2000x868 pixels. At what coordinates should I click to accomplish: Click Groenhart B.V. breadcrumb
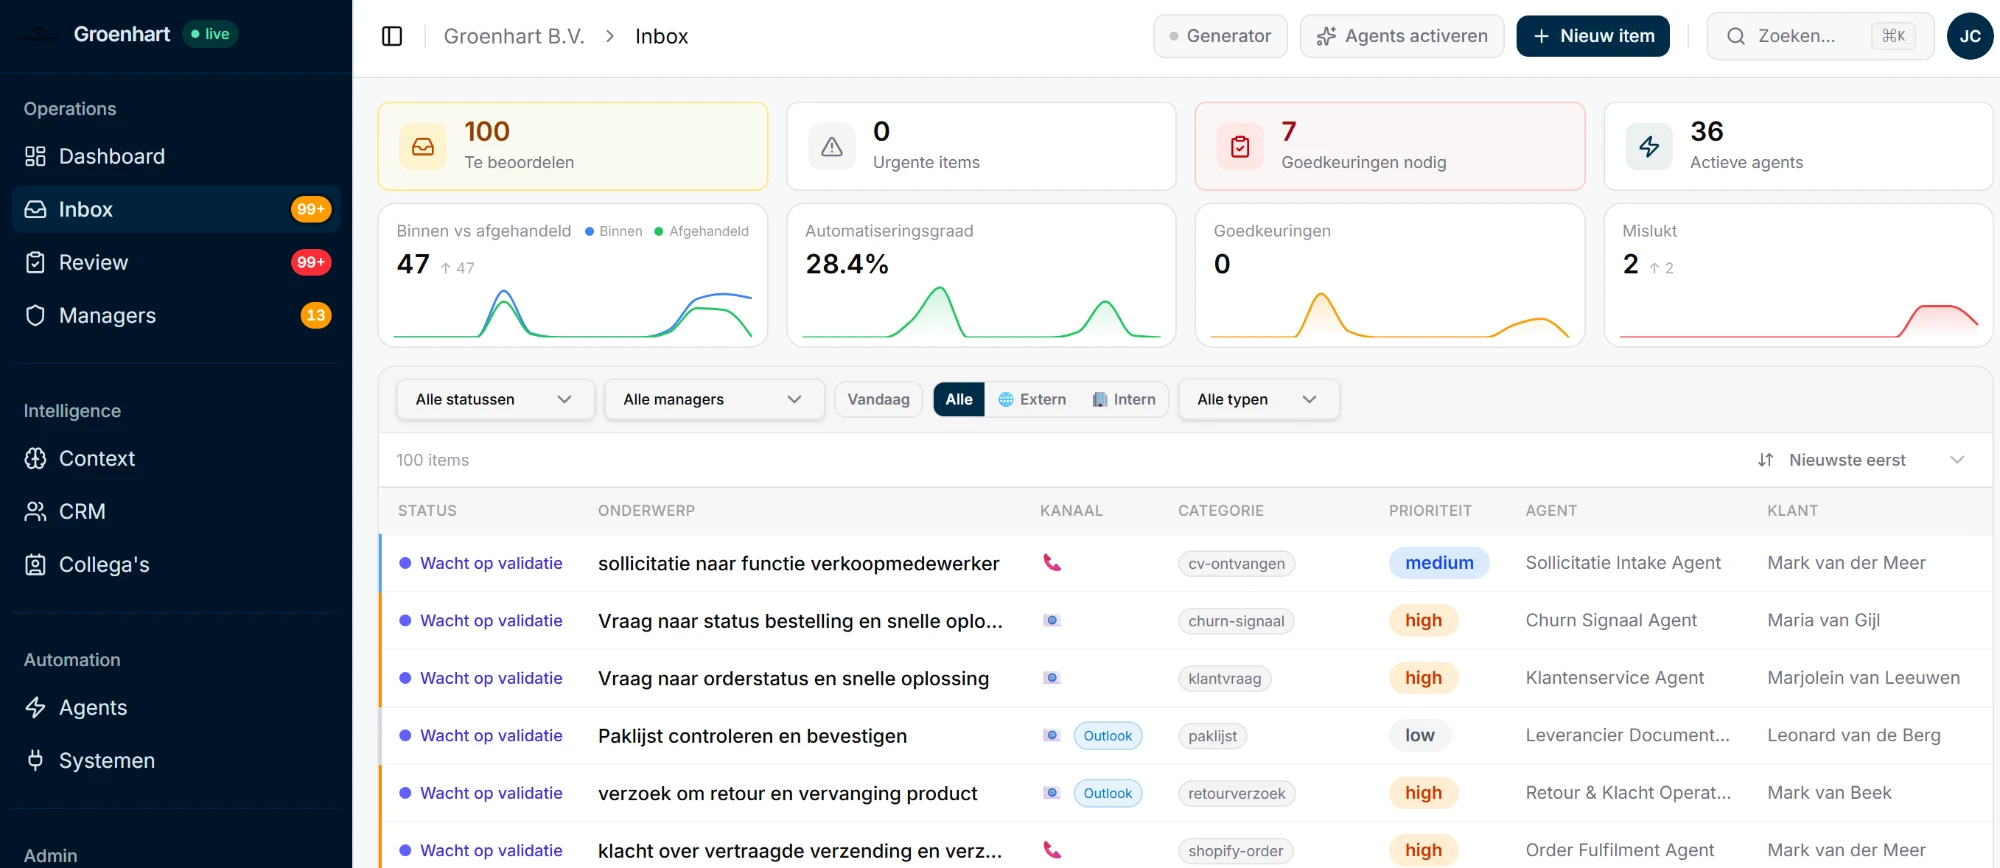514,36
